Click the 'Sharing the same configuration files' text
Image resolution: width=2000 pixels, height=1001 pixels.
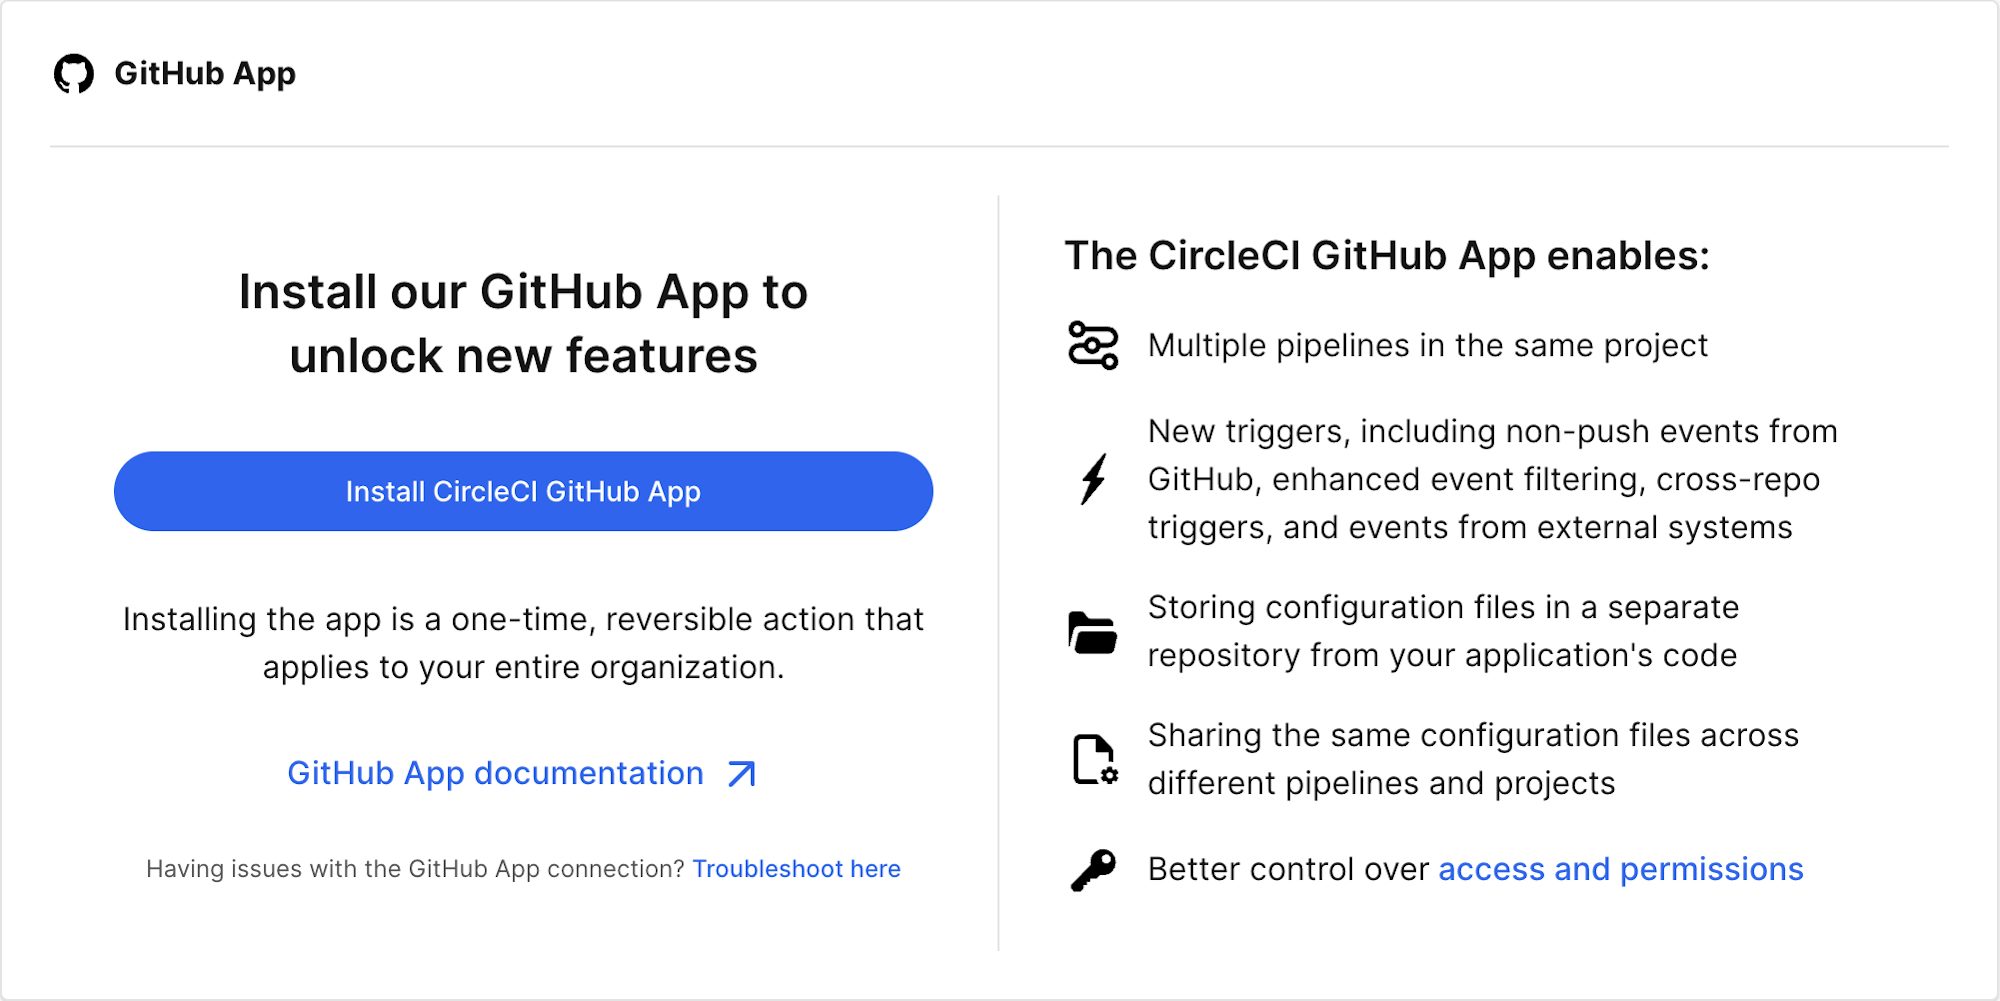pyautogui.click(x=1473, y=760)
